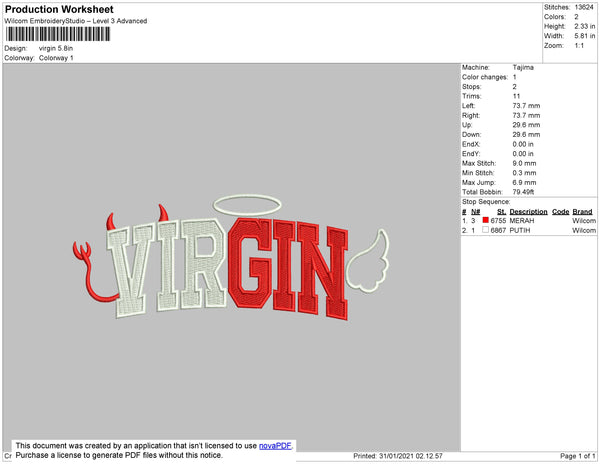
Task: Select the design name 'virgin 5.8in'
Action: pos(56,48)
